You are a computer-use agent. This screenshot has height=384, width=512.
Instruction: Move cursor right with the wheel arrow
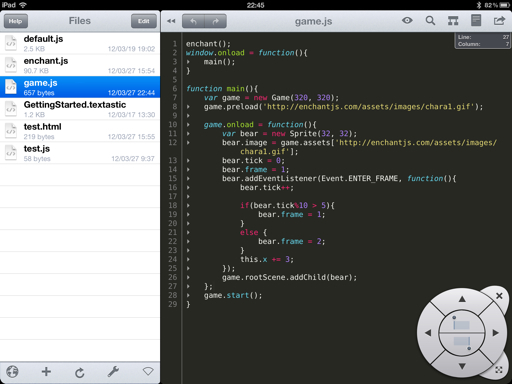point(496,333)
